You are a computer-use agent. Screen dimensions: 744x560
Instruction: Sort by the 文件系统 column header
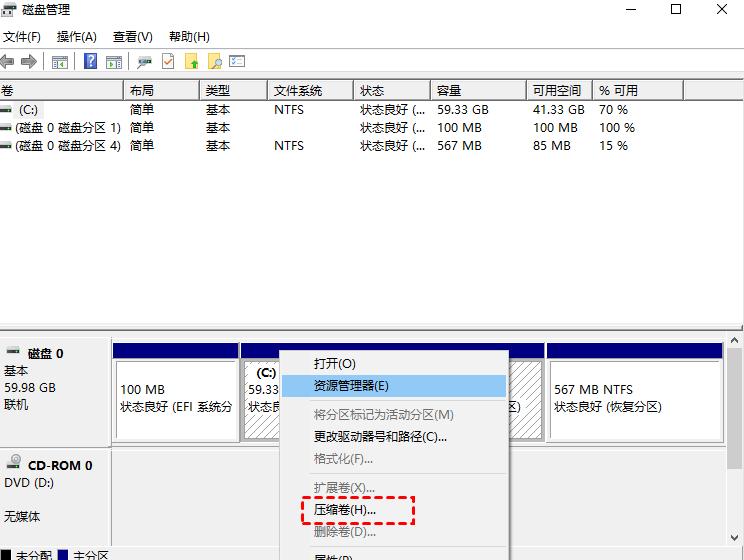(x=311, y=90)
